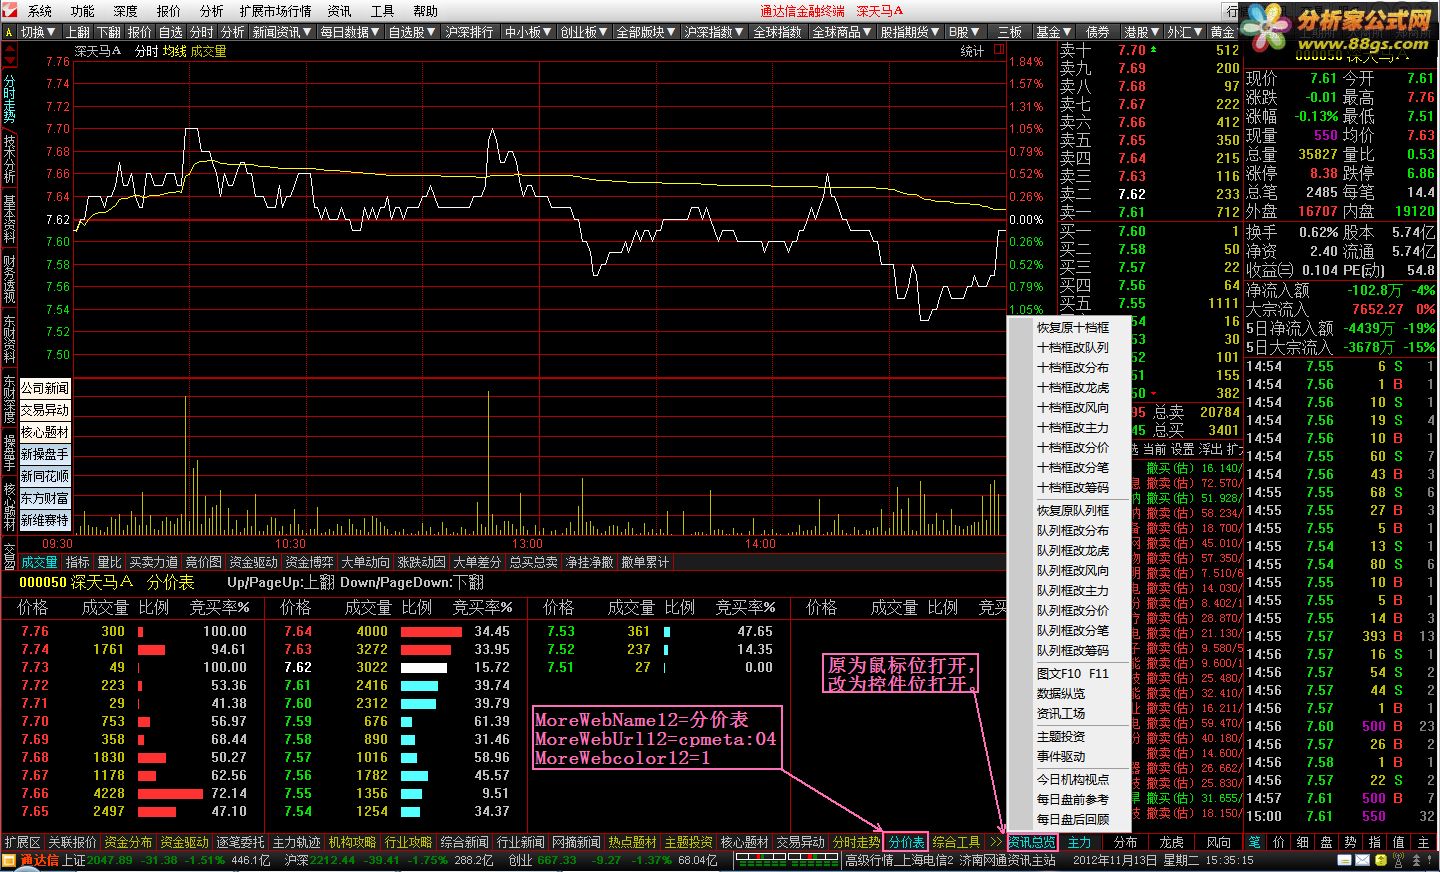Open the 沪深指数 dropdown
This screenshot has height=872, width=1440.
(714, 32)
